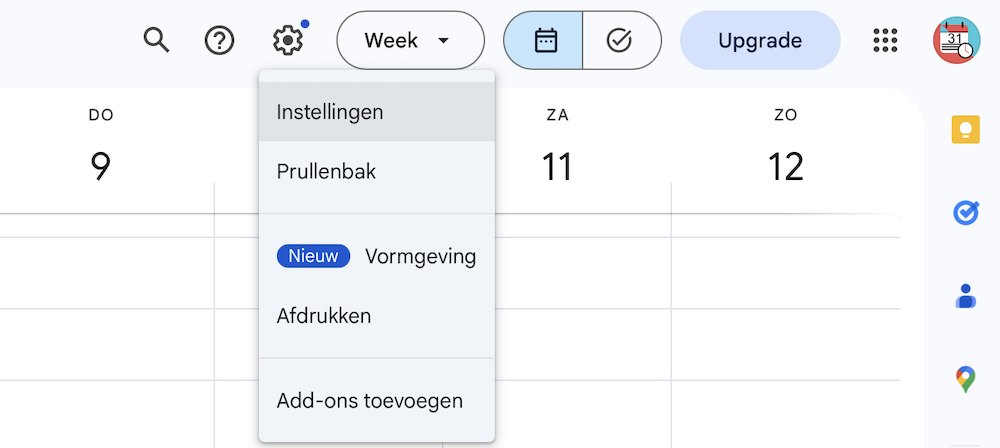This screenshot has height=448, width=1000.
Task: Click the Week dropdown arrow
Action: tap(444, 41)
